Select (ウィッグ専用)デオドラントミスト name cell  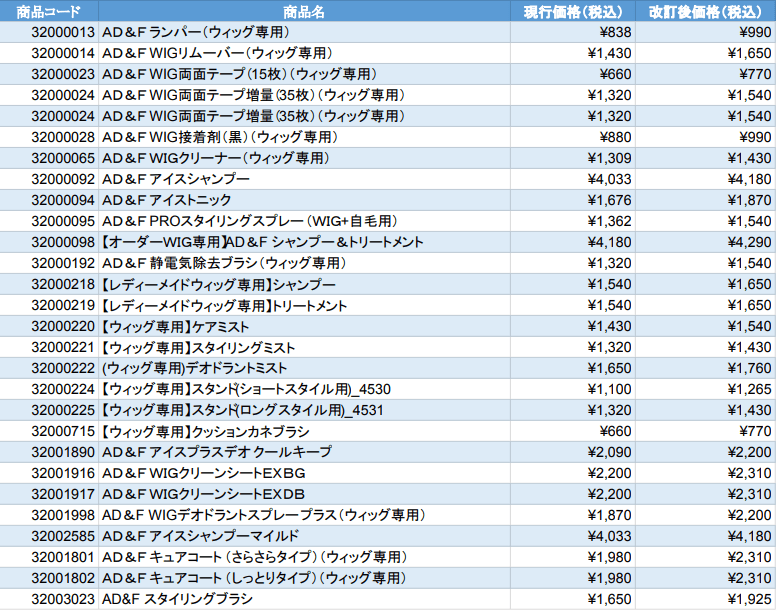[x=304, y=368]
